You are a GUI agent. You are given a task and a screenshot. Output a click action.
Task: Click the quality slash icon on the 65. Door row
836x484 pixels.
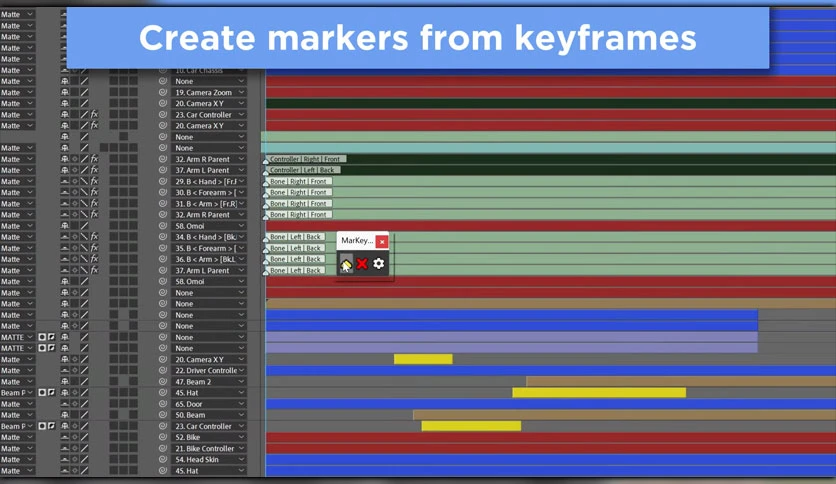84,404
